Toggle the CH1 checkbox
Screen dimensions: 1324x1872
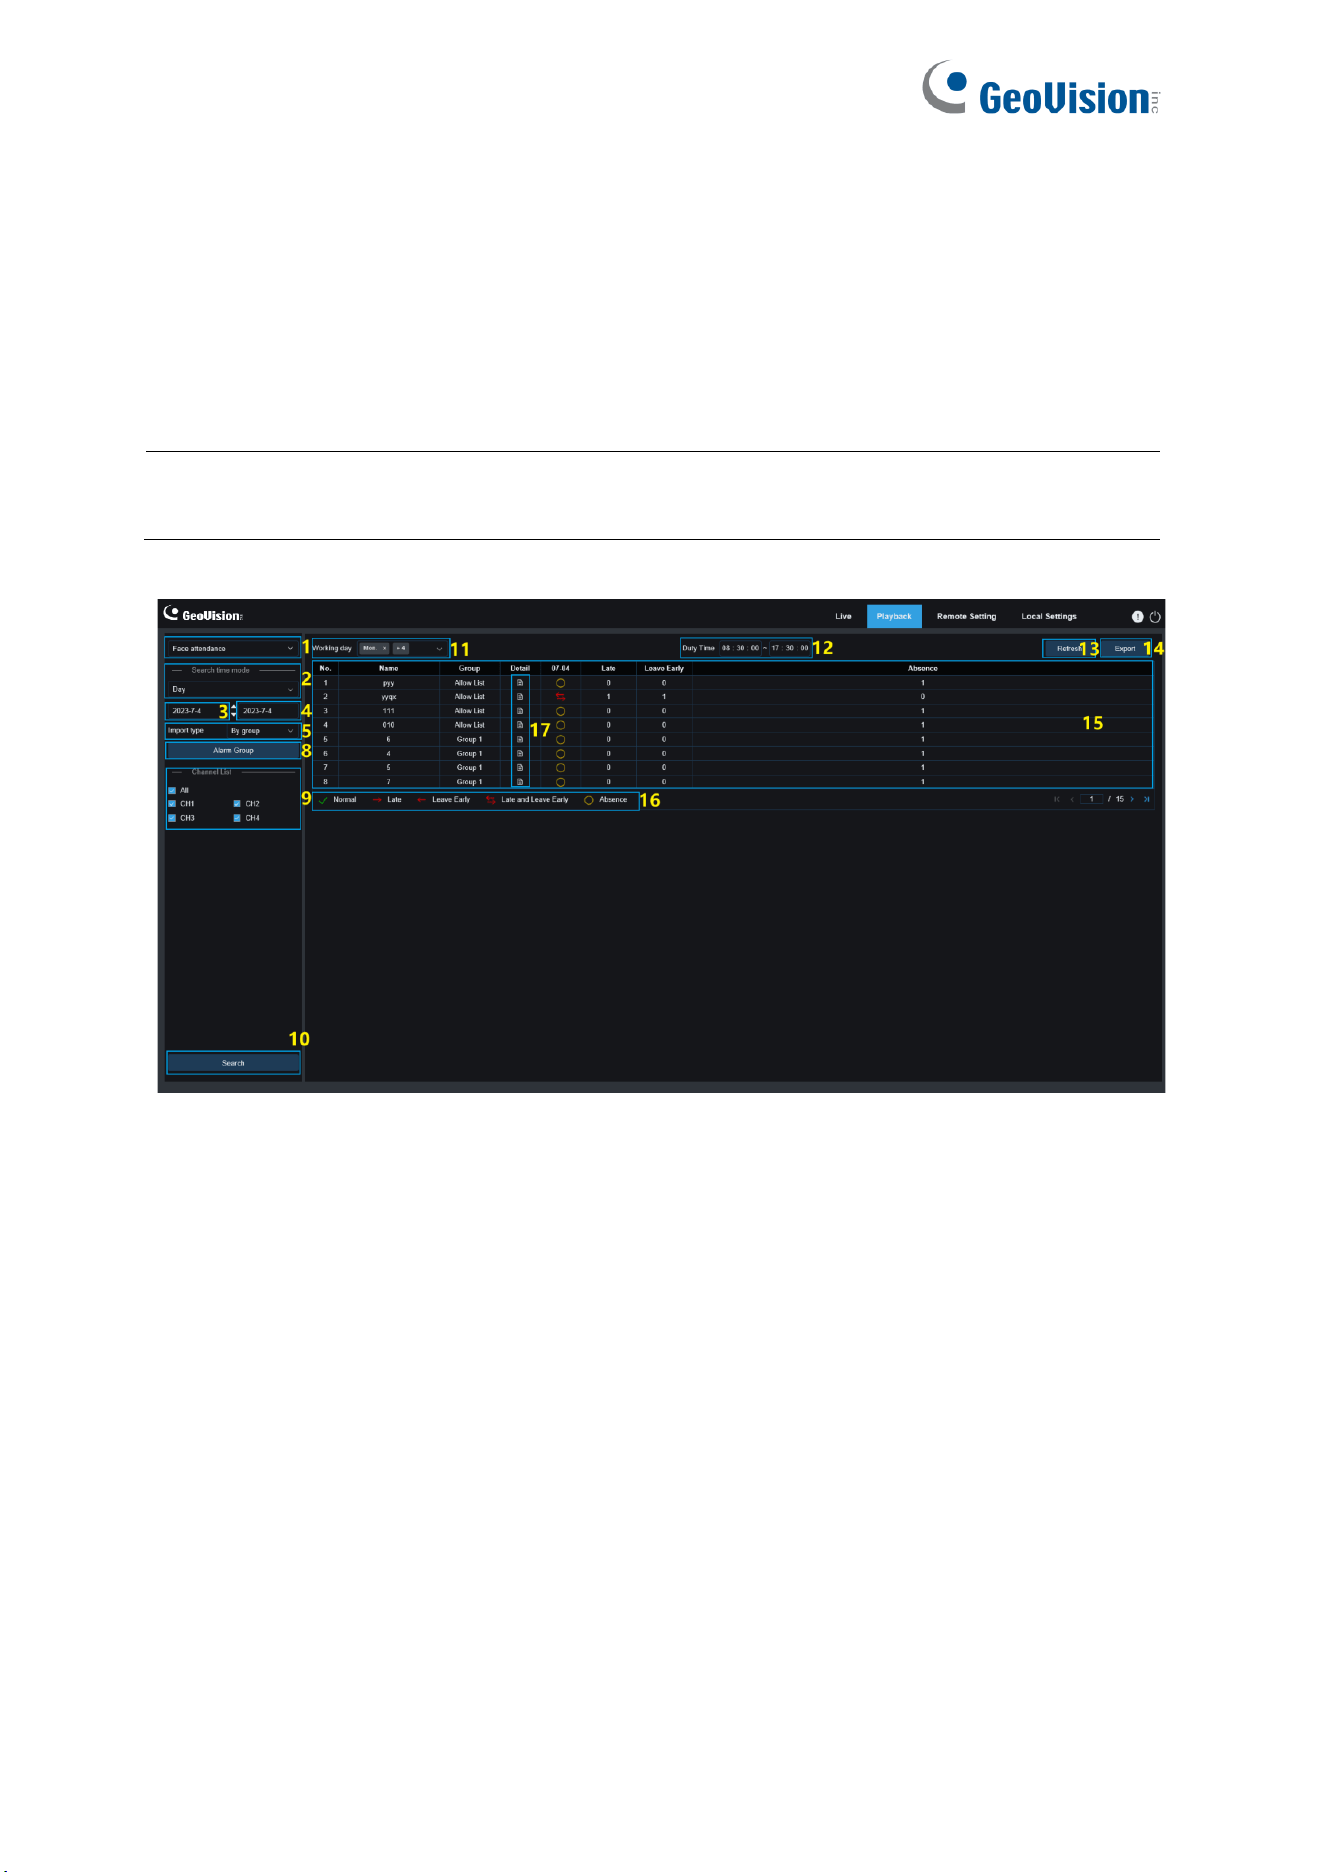172,804
